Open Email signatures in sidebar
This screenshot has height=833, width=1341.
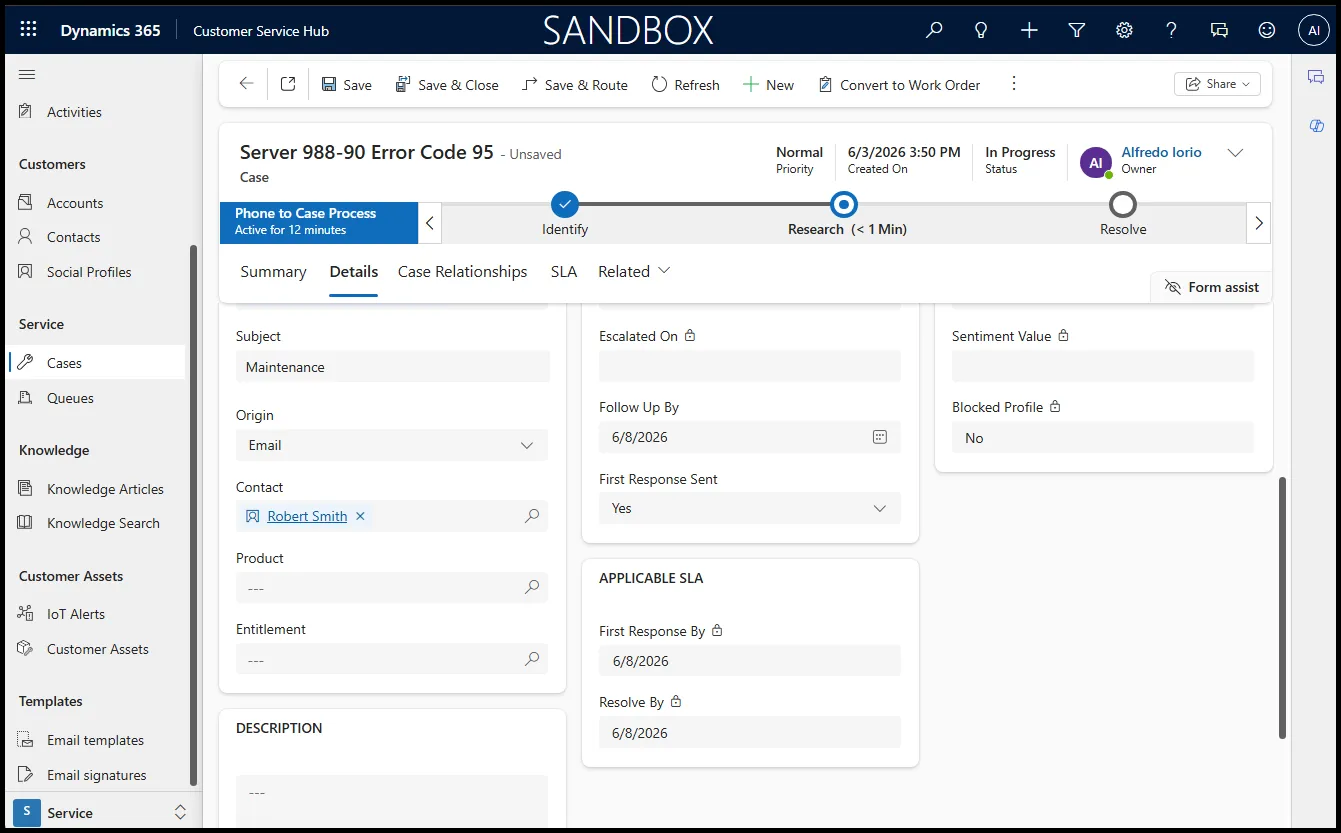[x=96, y=775]
